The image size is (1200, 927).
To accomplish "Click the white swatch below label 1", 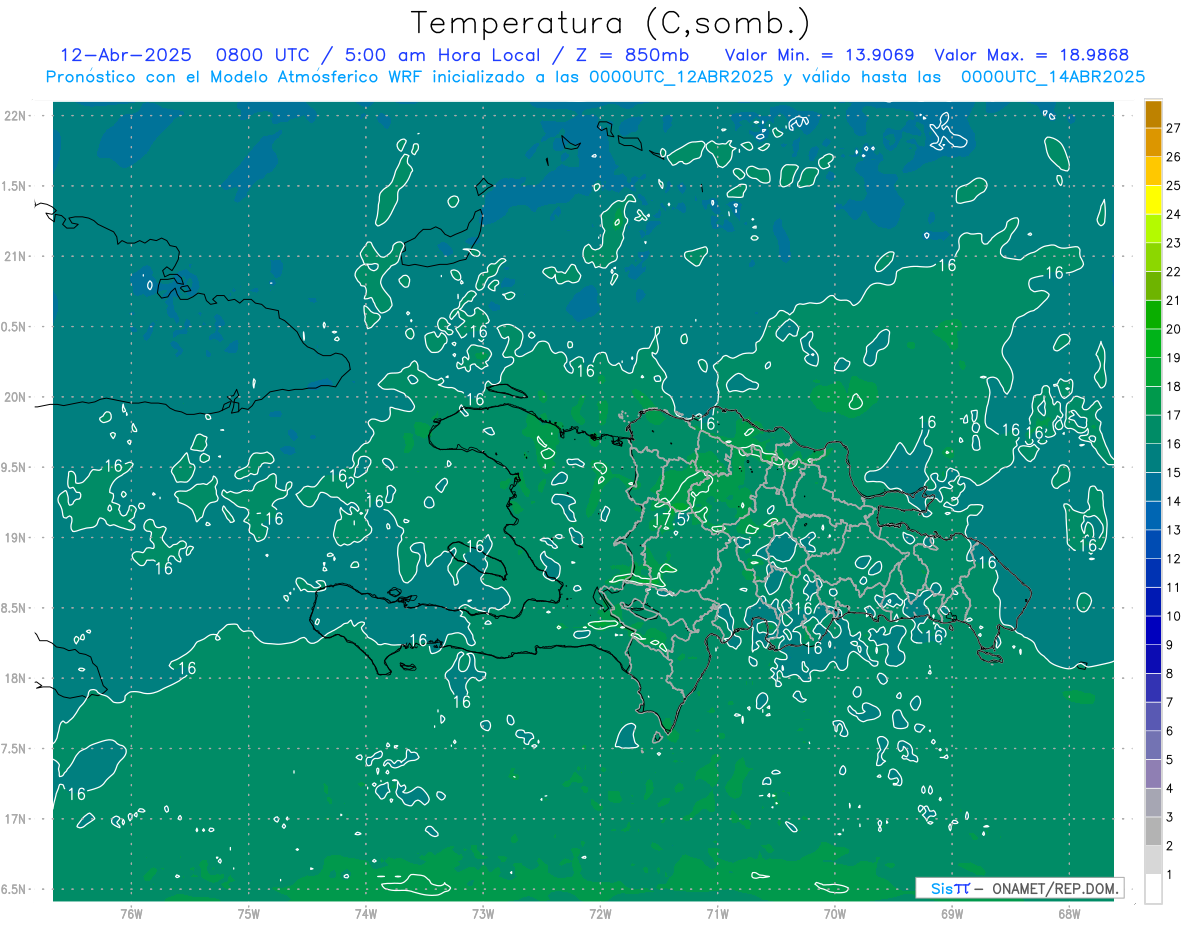I will pos(1153,889).
